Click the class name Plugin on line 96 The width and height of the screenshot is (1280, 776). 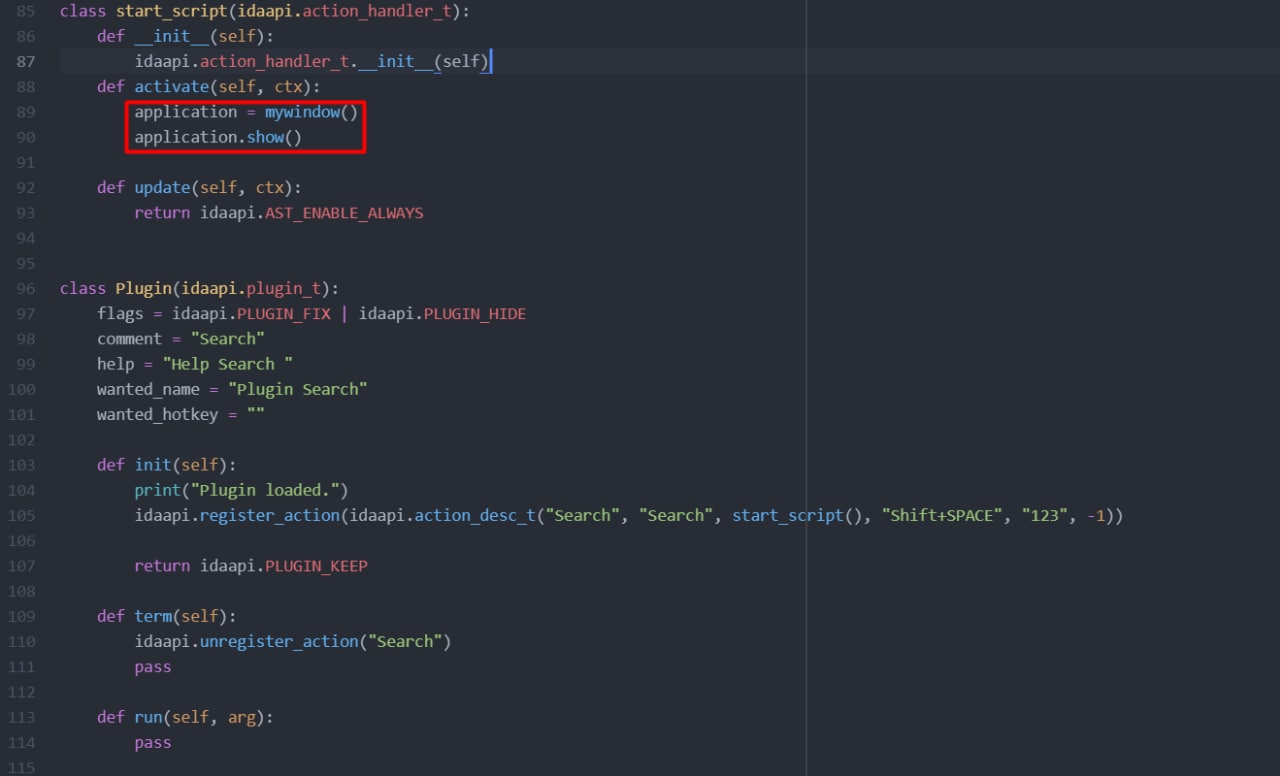(x=144, y=288)
